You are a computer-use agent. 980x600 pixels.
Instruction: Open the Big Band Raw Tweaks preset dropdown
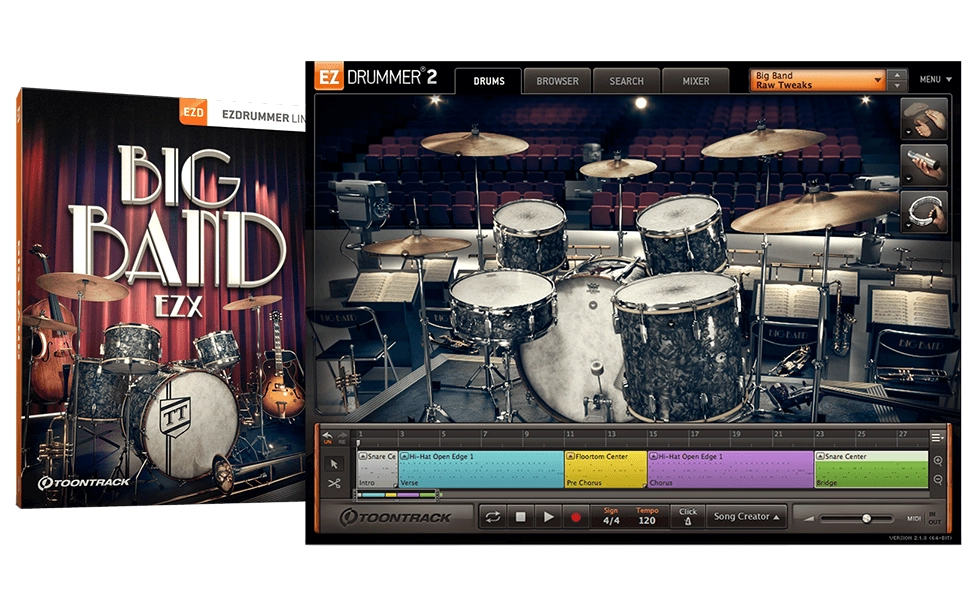pos(818,80)
